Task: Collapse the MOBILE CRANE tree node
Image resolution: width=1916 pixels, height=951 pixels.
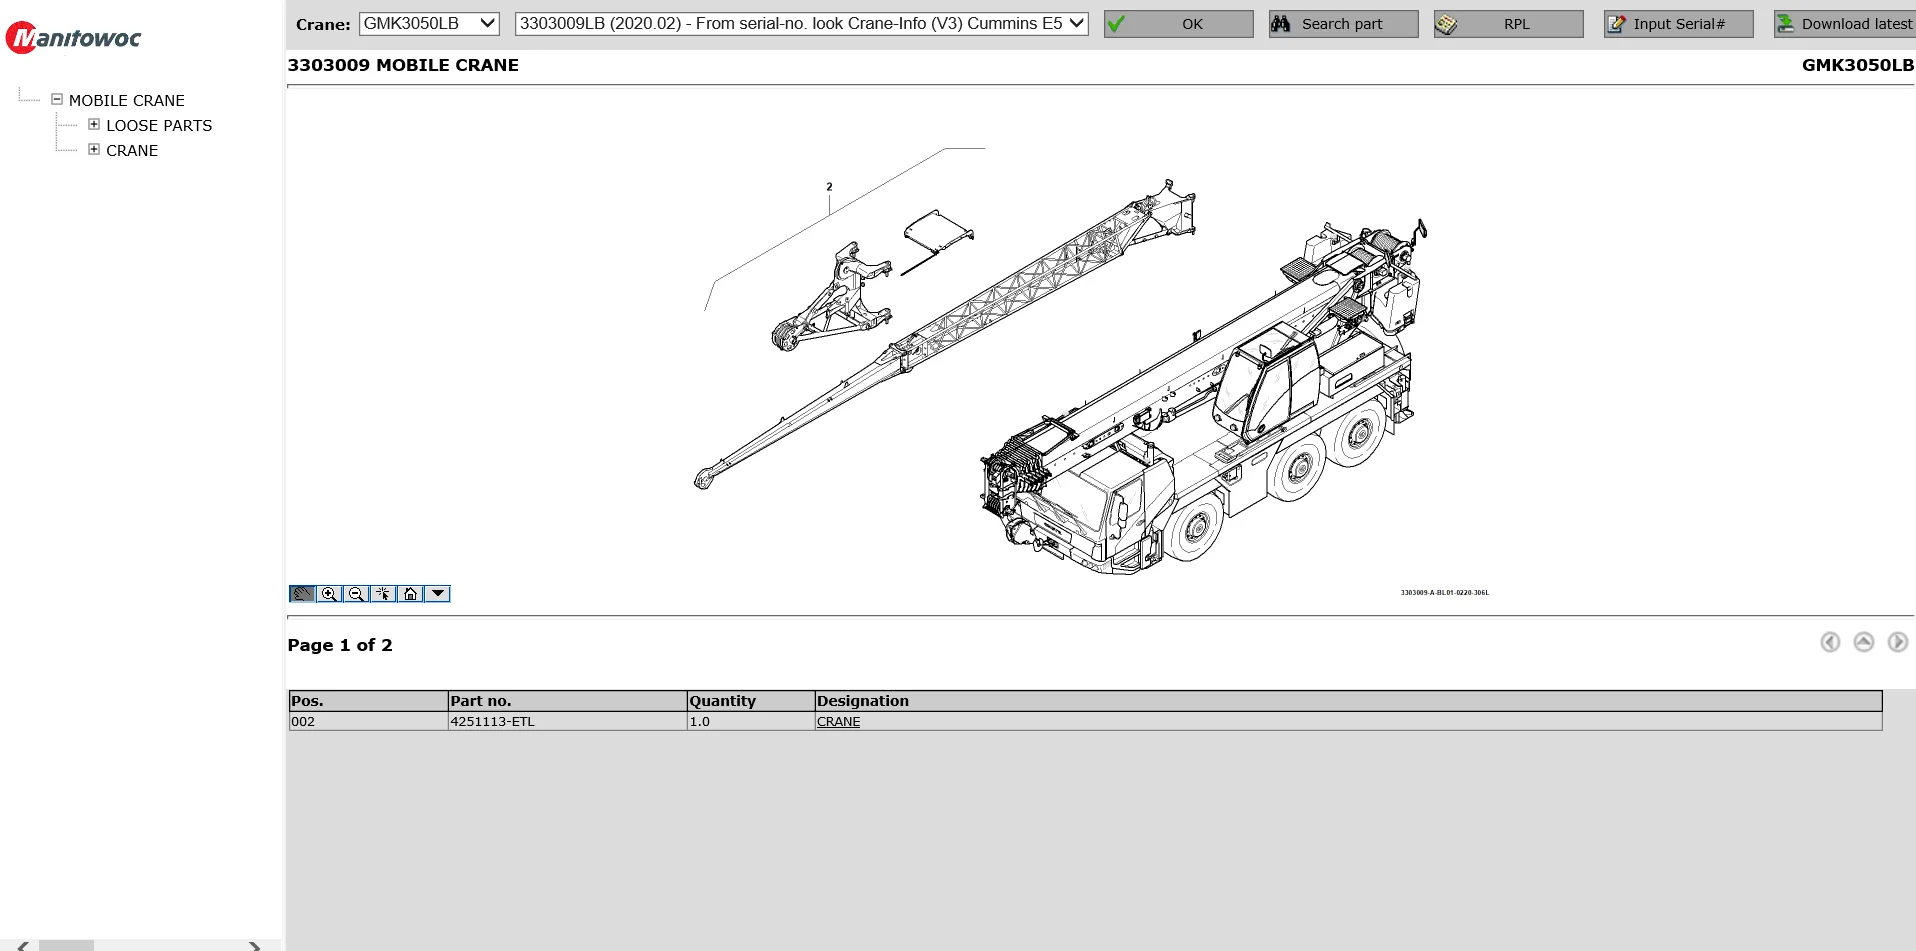Action: [x=57, y=99]
